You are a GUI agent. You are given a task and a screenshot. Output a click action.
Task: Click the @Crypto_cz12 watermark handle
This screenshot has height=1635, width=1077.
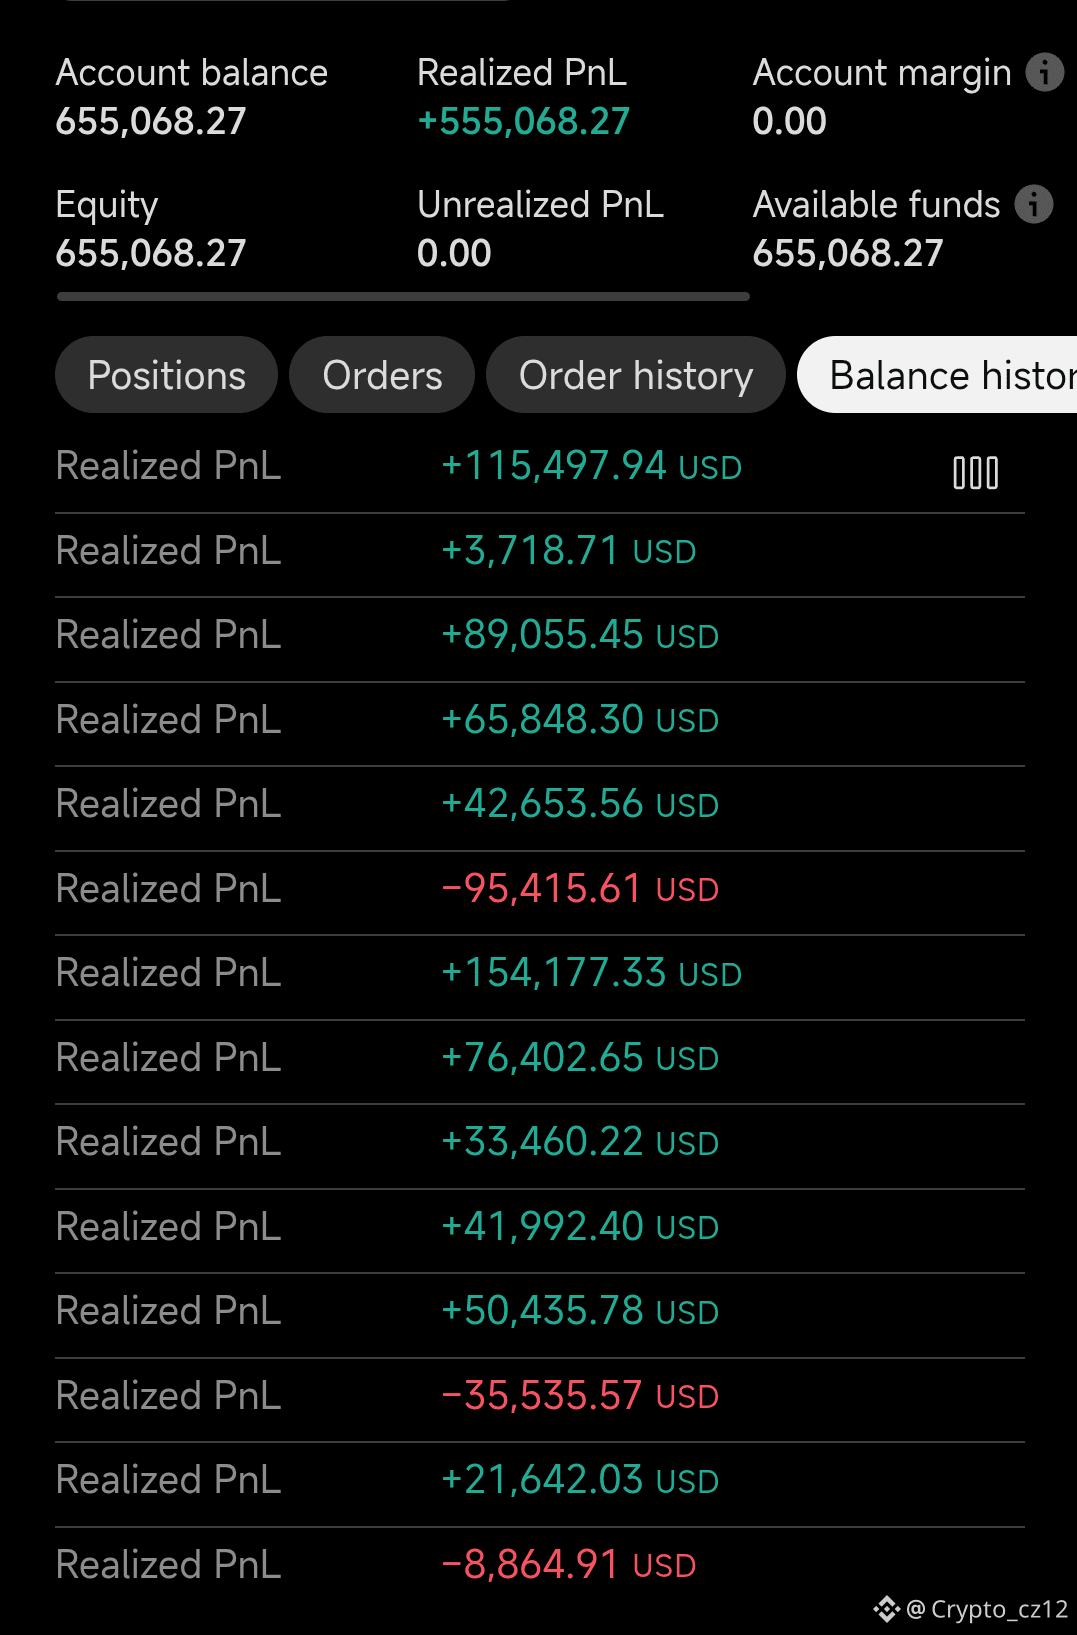coord(987,1609)
